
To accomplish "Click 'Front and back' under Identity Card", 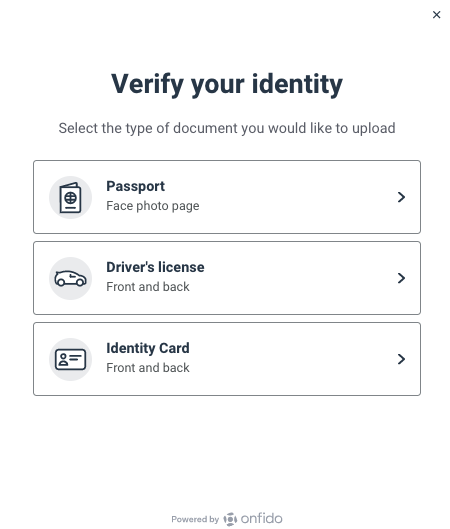I will tap(148, 368).
